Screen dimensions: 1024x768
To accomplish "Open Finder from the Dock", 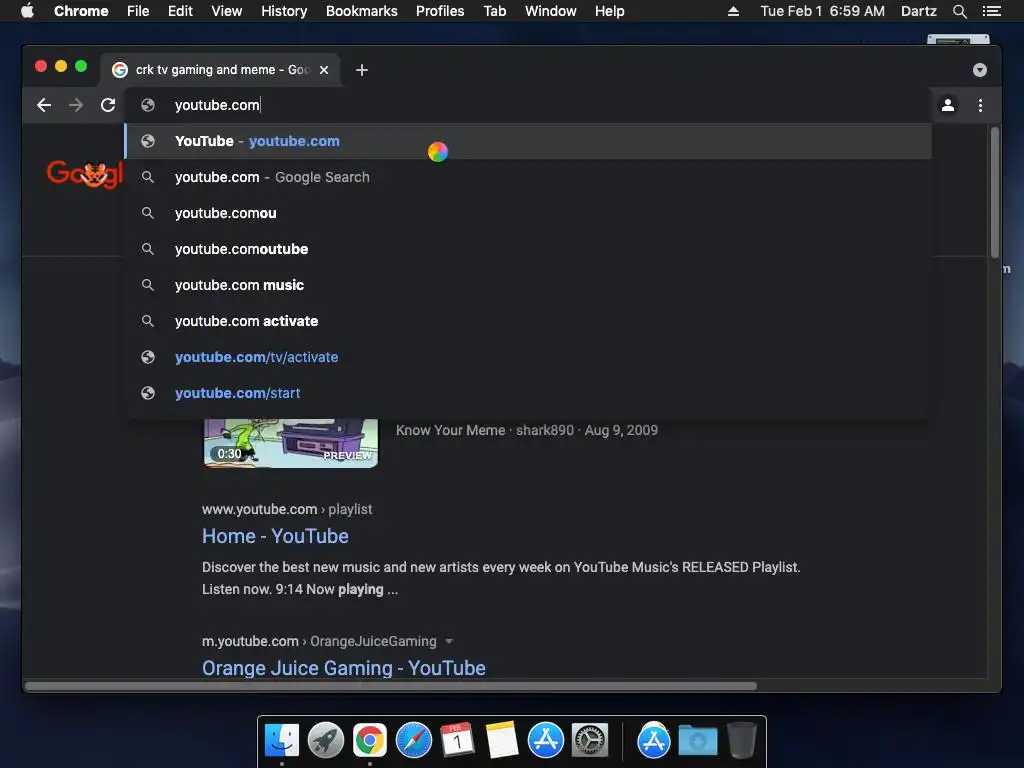I will [x=282, y=740].
